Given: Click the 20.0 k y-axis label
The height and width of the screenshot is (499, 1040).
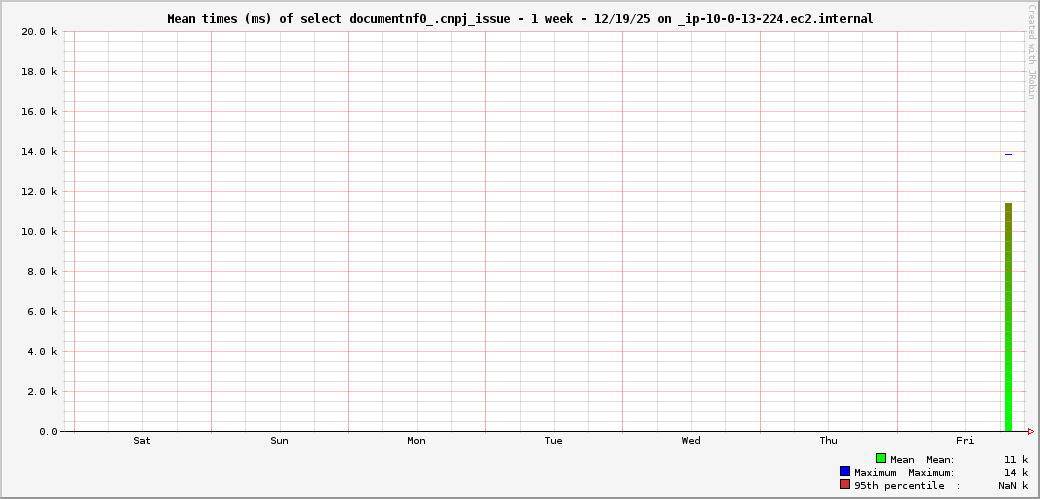Looking at the screenshot, I should pyautogui.click(x=41, y=32).
